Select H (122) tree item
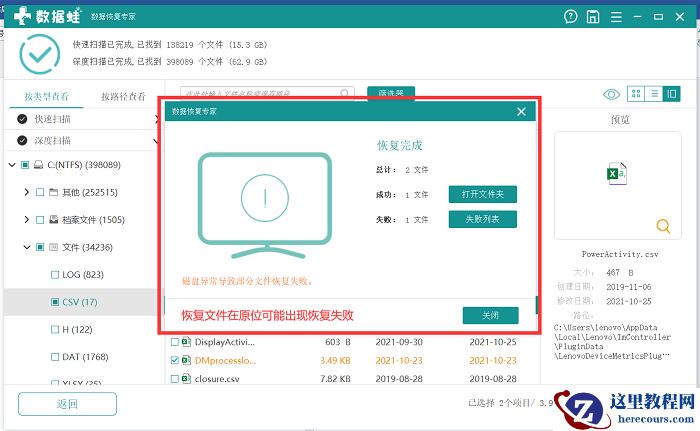Screen dimensions: 700x431 [77, 330]
